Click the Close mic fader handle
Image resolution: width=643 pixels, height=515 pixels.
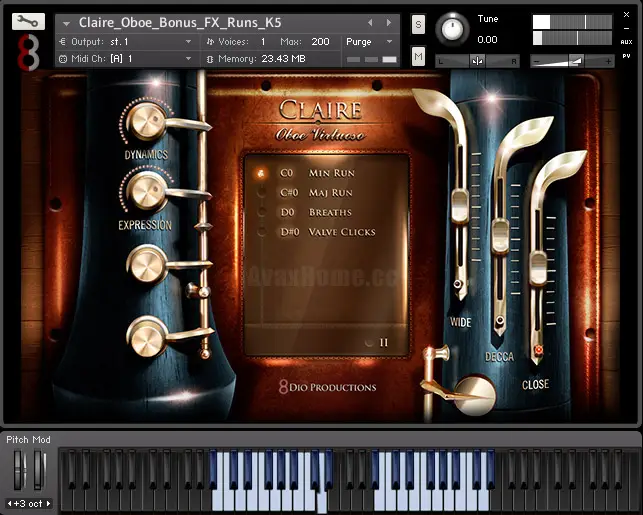[538, 268]
